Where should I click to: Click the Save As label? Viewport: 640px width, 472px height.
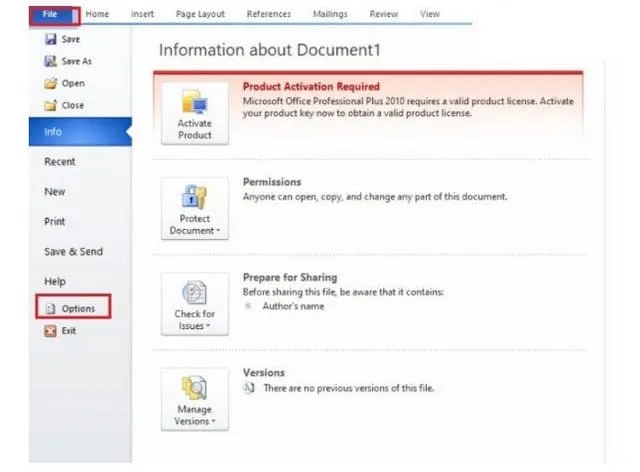point(77,61)
